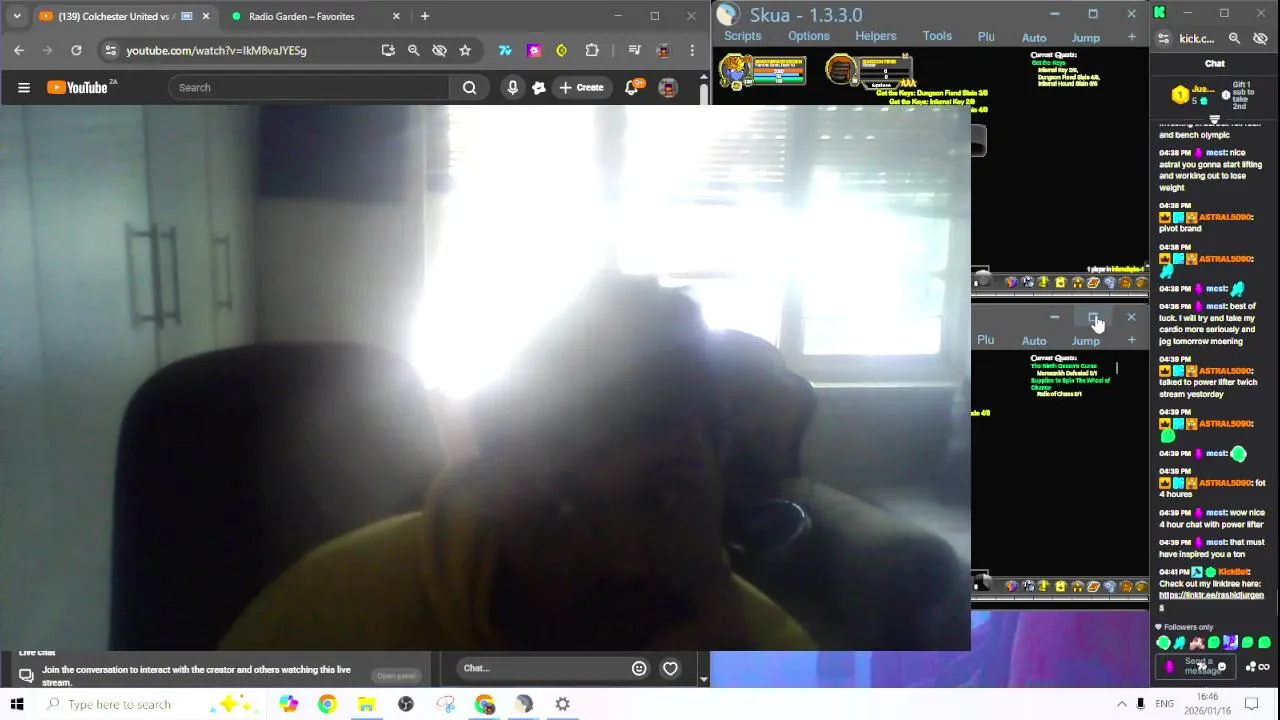Open a new Chrome tab
Screen dimensions: 1280x720
(425, 16)
